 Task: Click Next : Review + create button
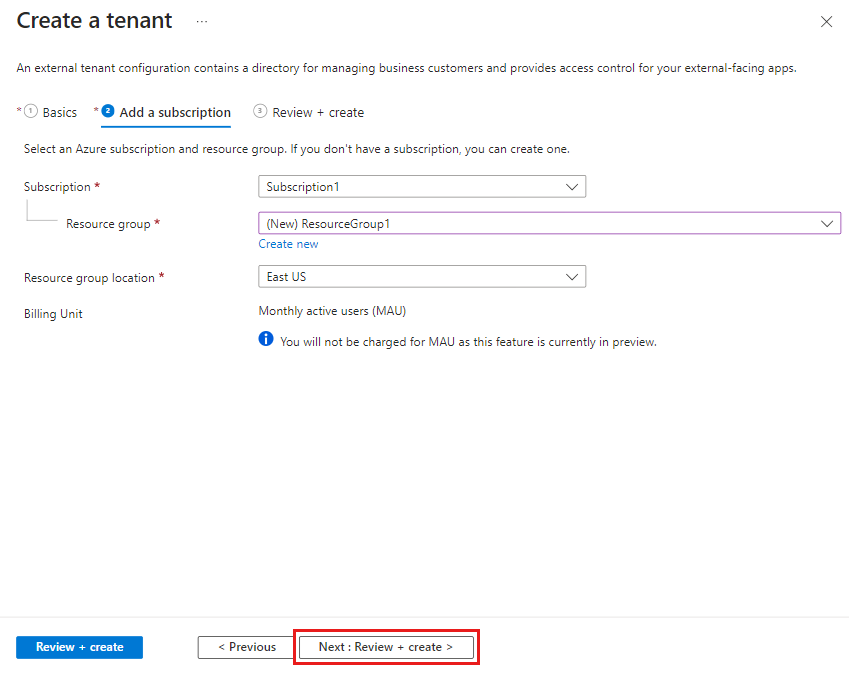386,647
